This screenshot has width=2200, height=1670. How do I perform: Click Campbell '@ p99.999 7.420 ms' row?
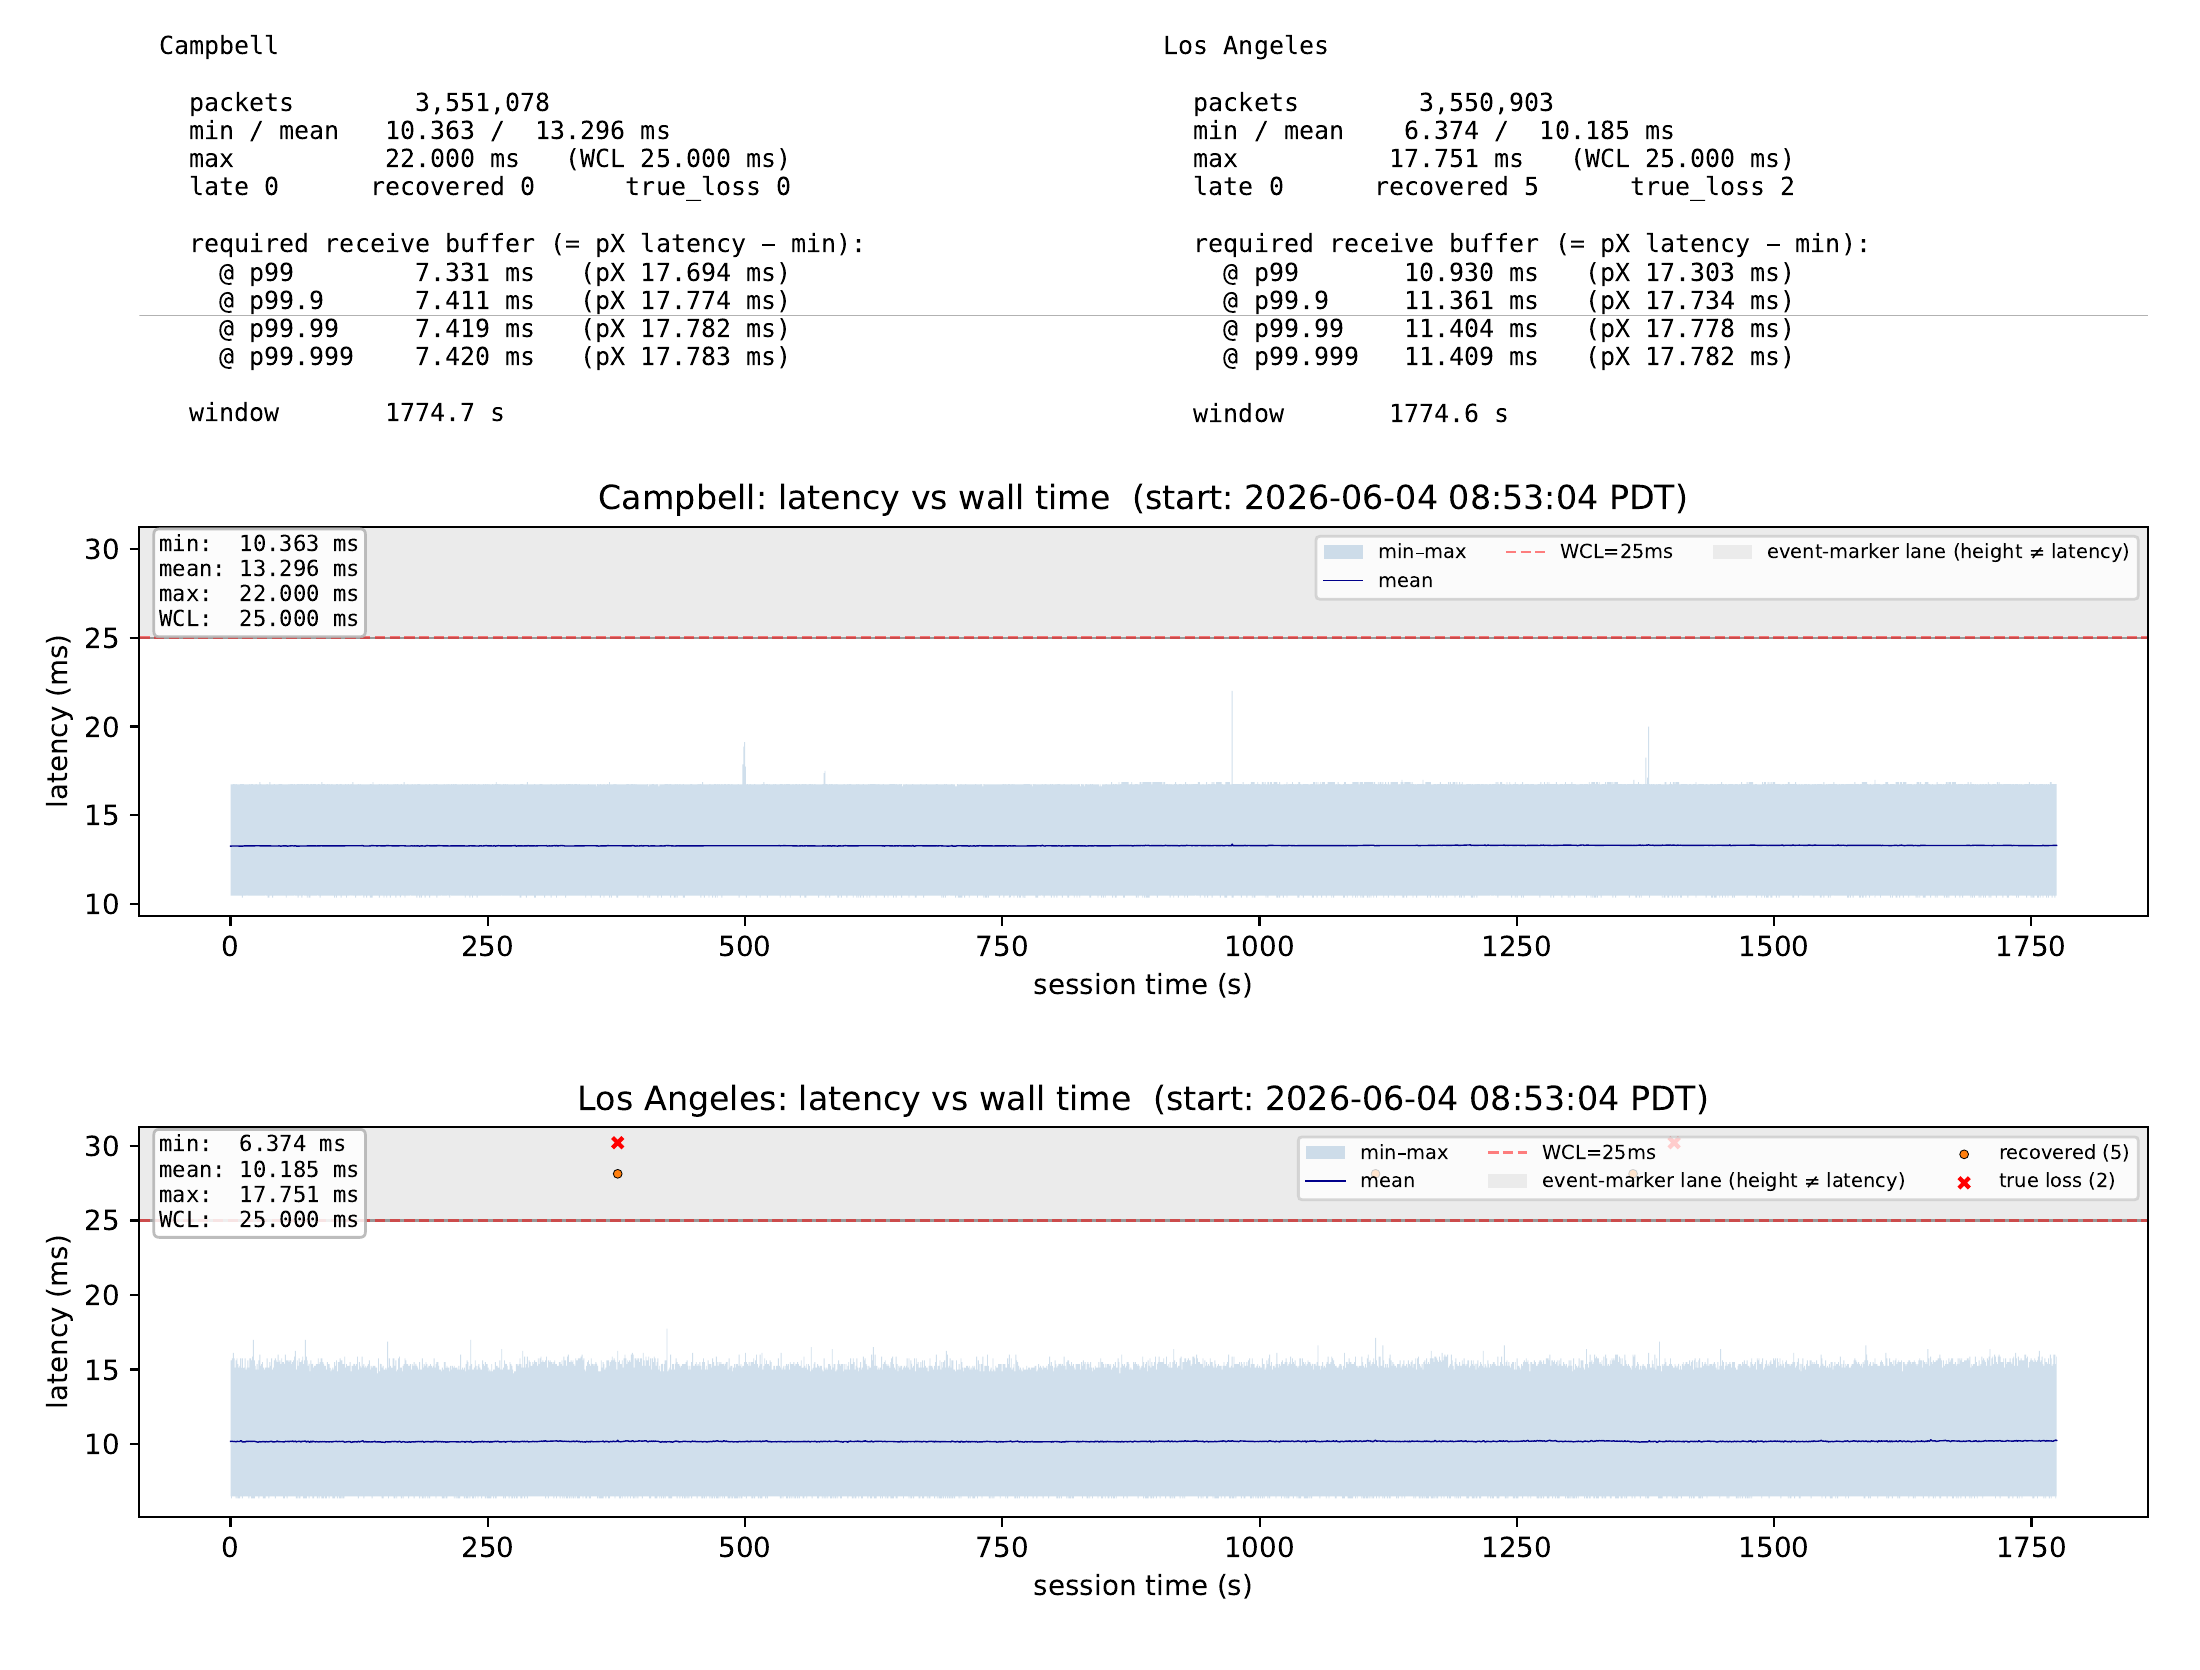click(x=504, y=357)
